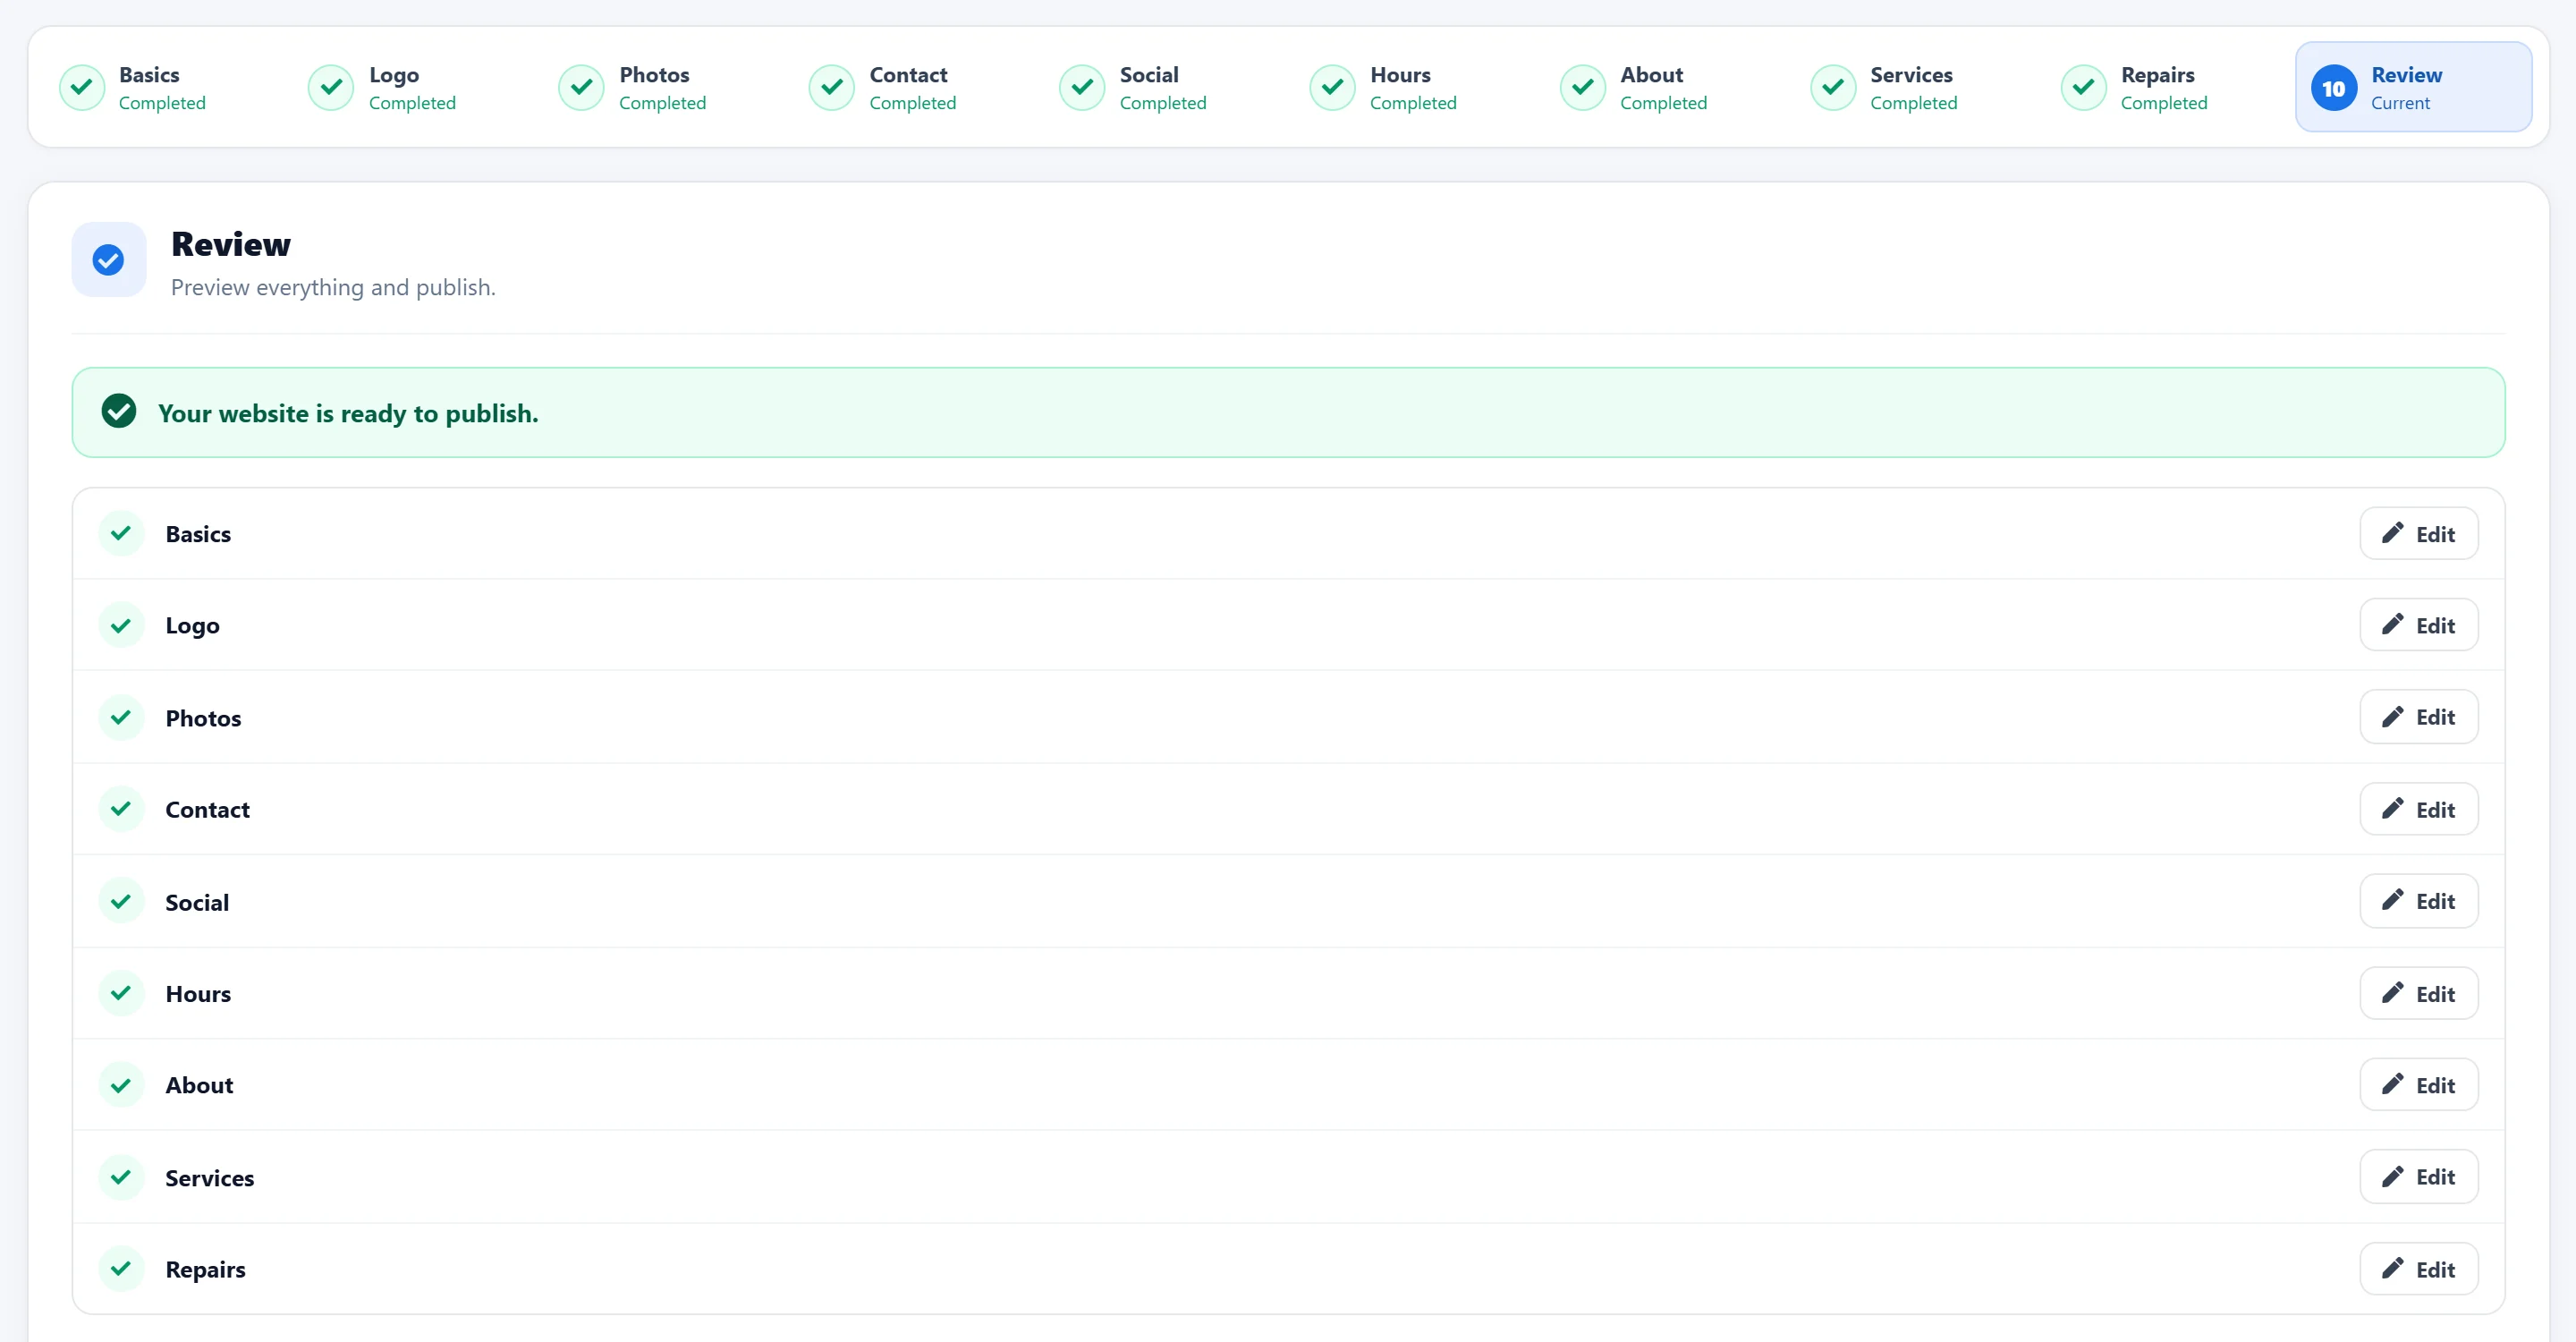
Task: Click the Repairs step checkmark icon in stepper
Action: (x=2084, y=88)
